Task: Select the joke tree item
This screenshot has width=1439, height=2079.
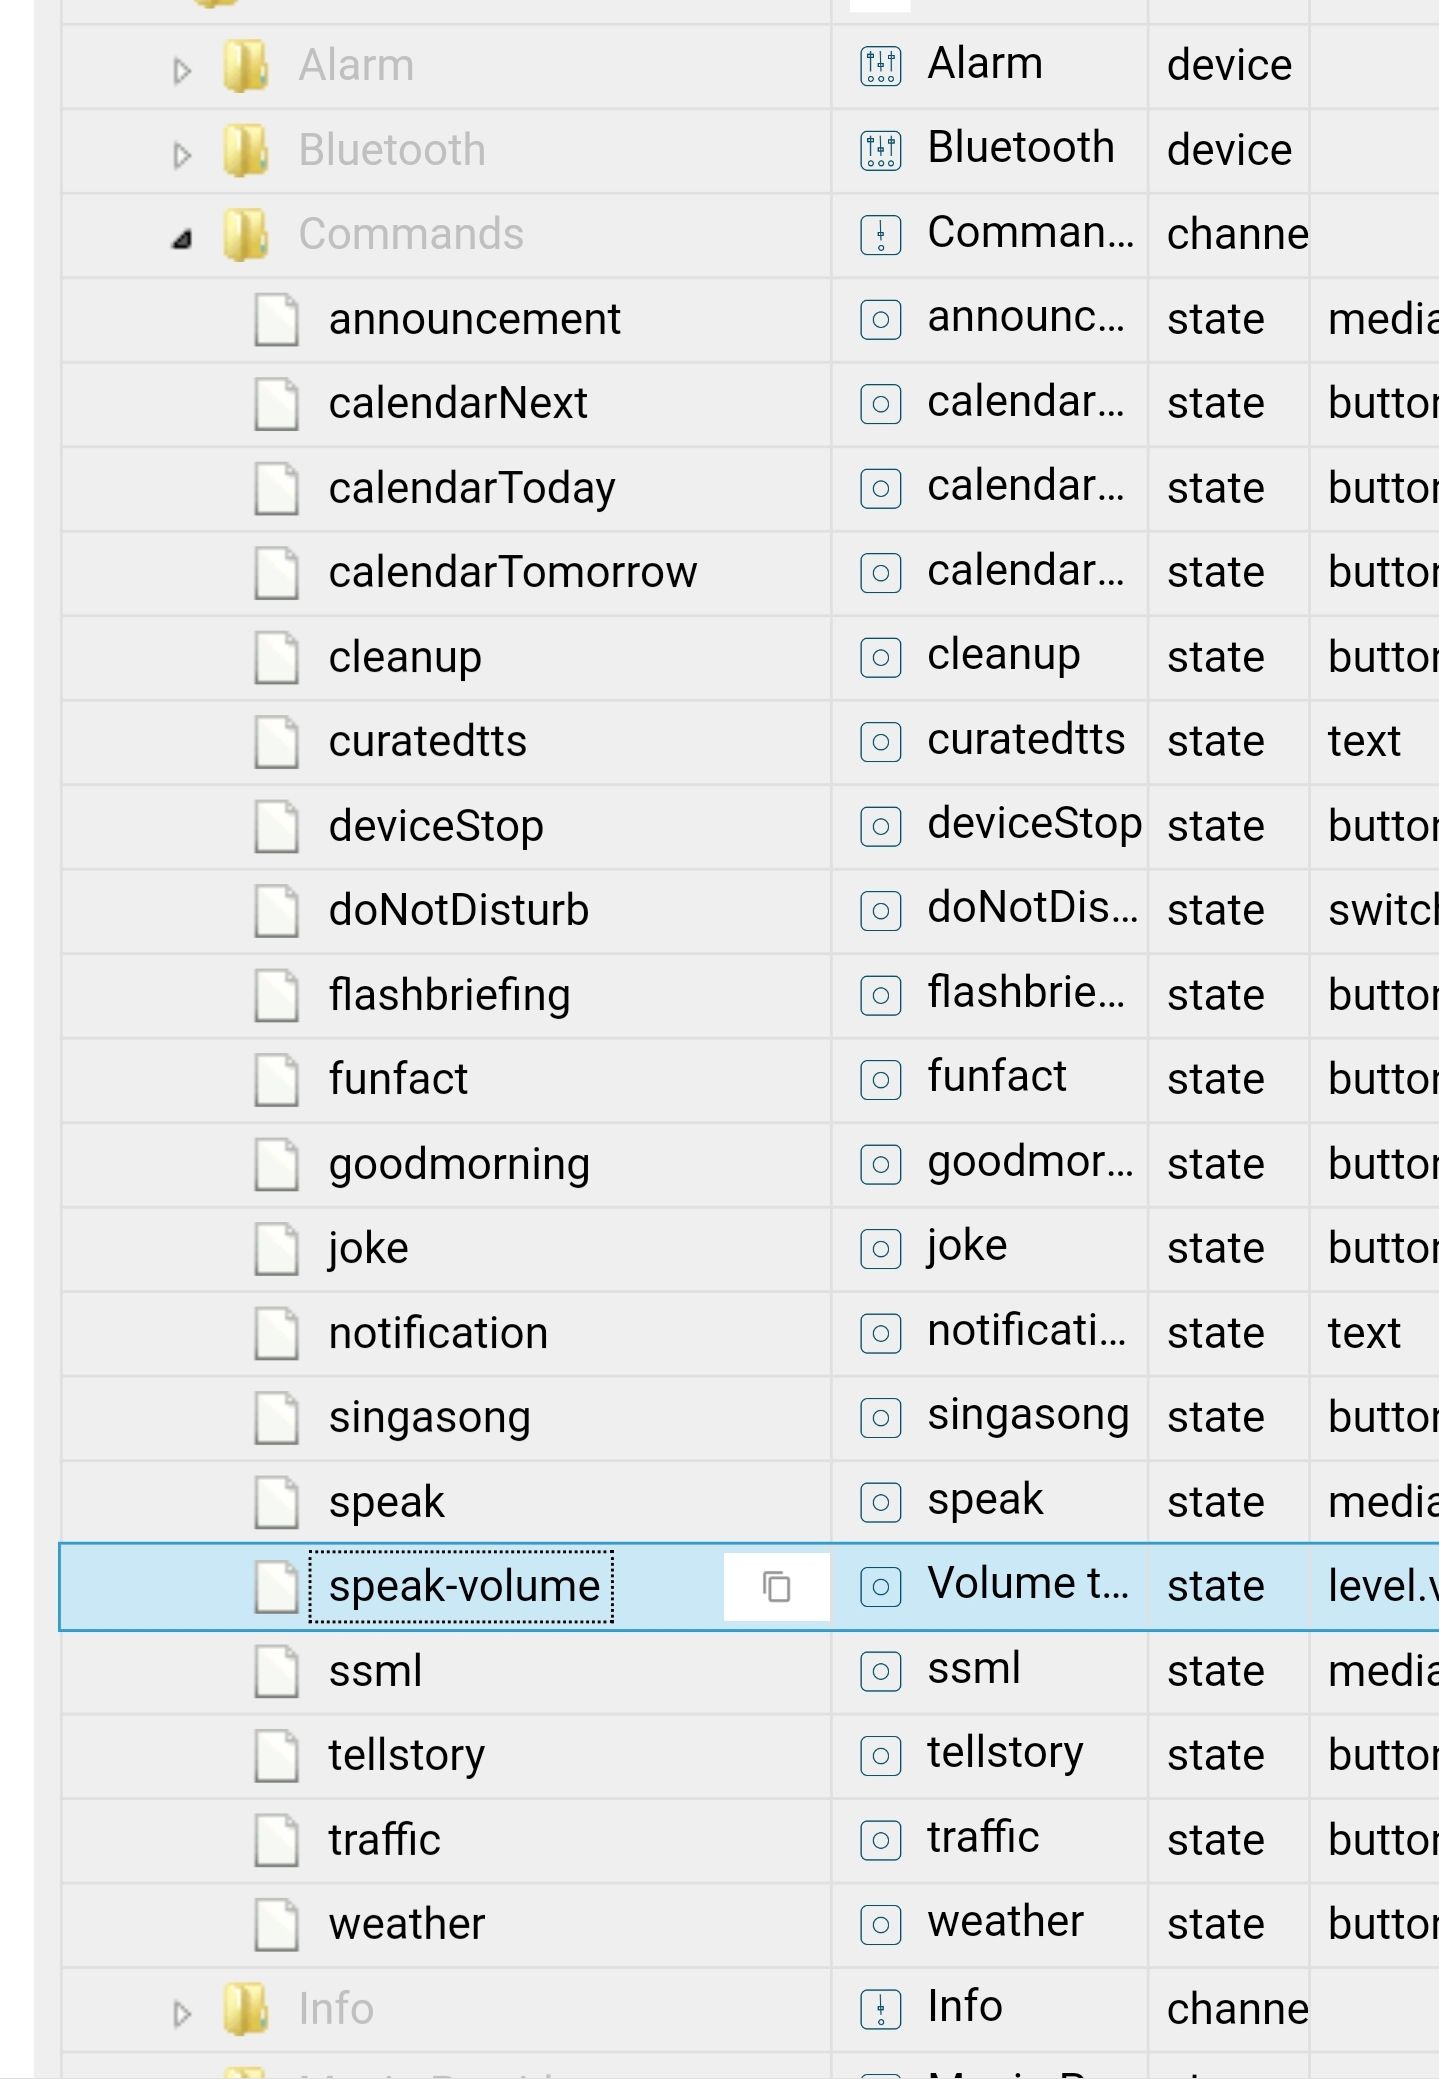Action: pyautogui.click(x=368, y=1249)
